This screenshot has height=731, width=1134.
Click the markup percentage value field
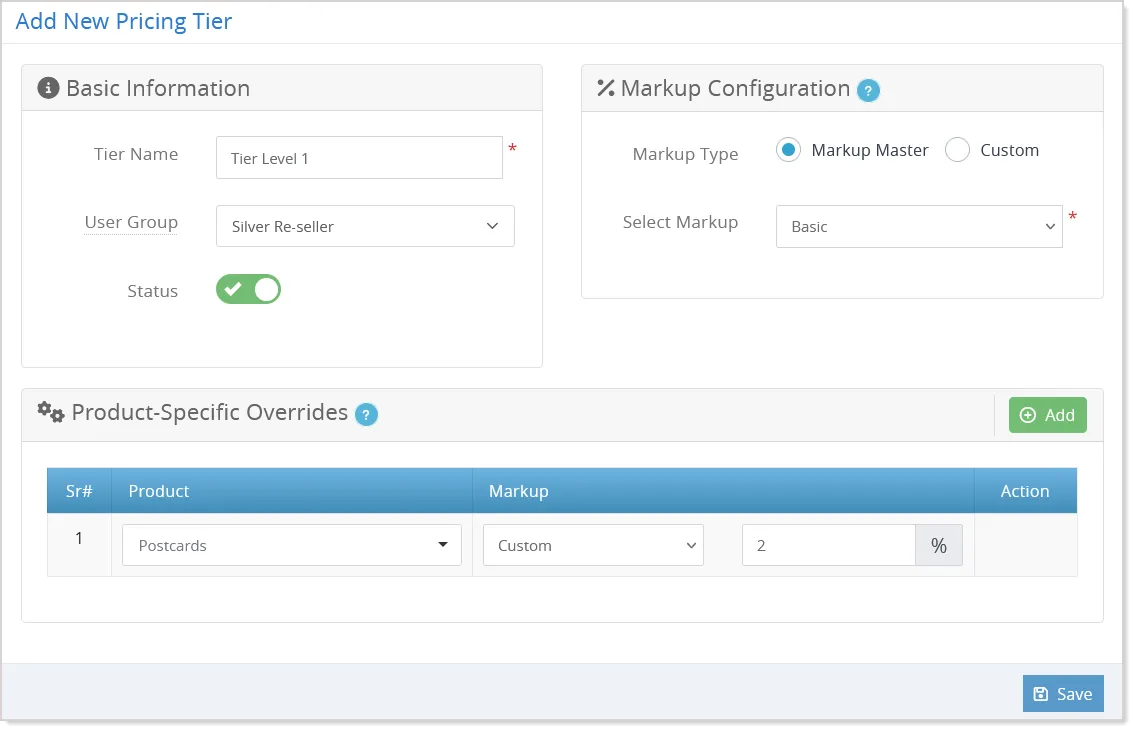(829, 545)
